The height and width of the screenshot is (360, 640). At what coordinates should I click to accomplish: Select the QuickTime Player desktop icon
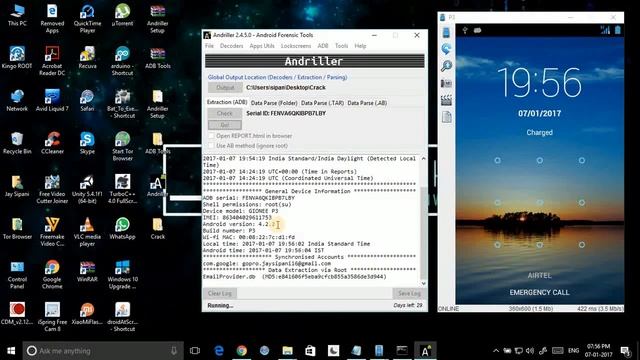[x=87, y=18]
